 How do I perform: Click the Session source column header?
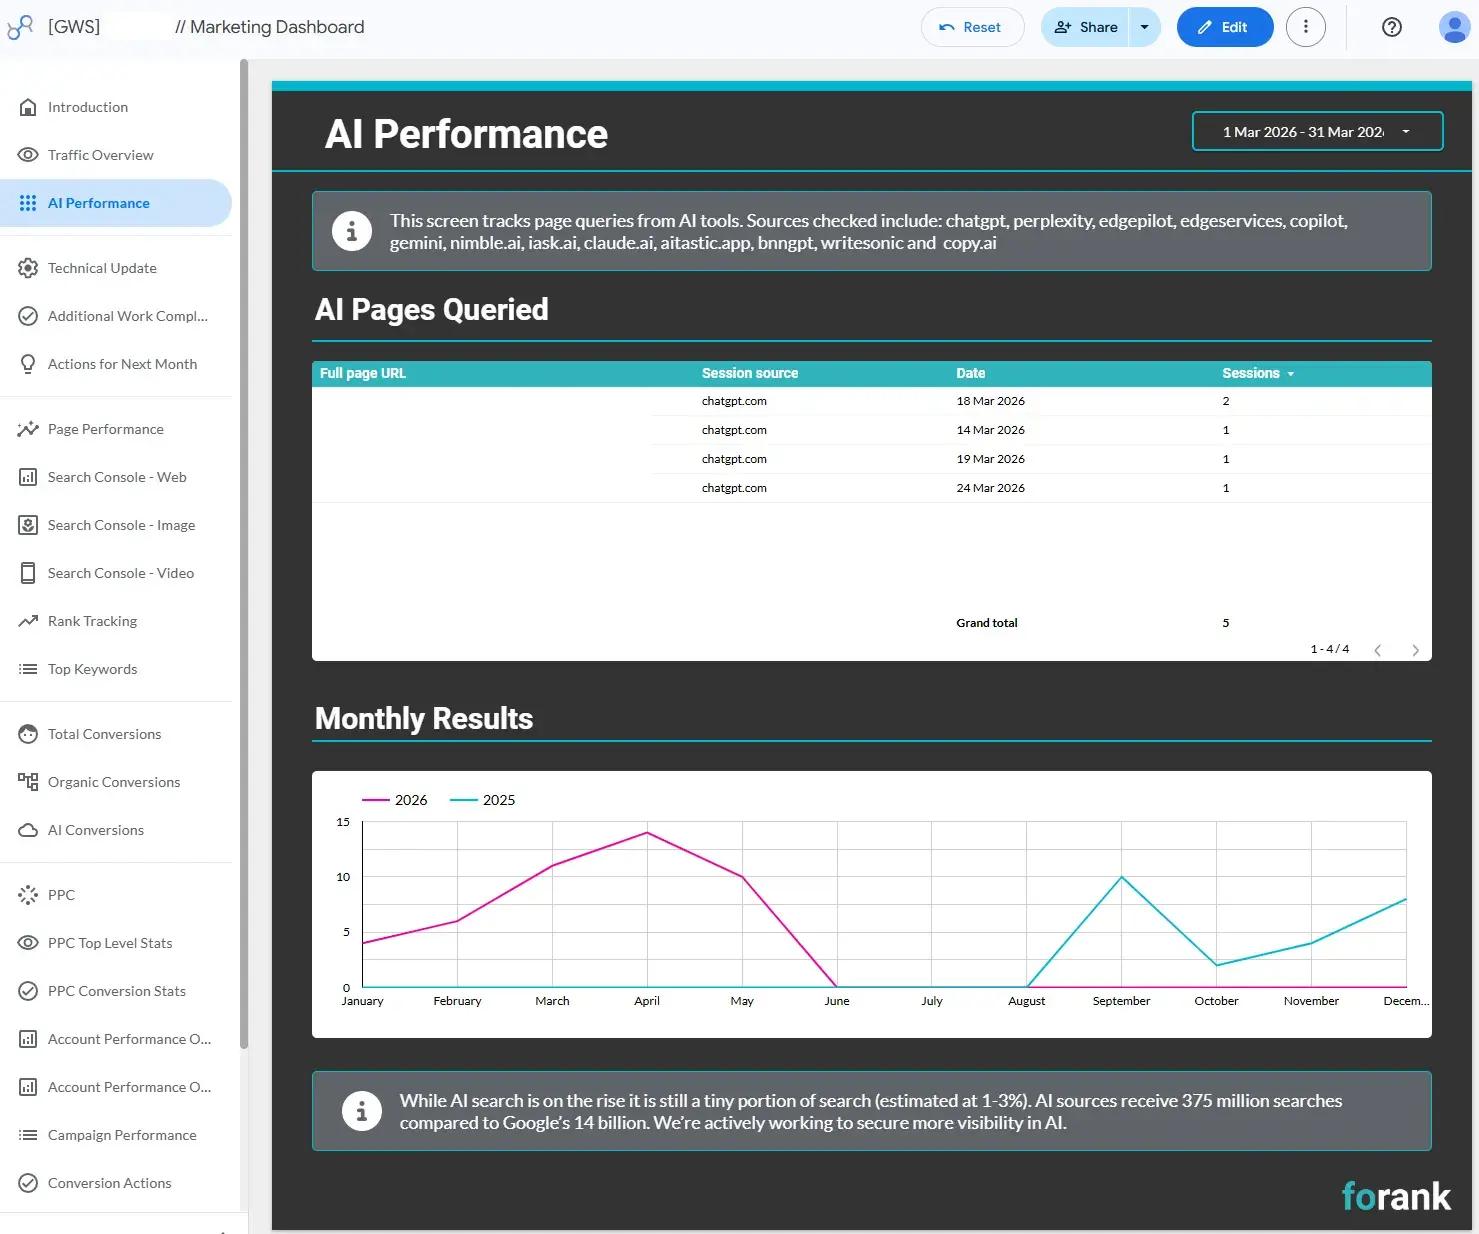tap(750, 373)
